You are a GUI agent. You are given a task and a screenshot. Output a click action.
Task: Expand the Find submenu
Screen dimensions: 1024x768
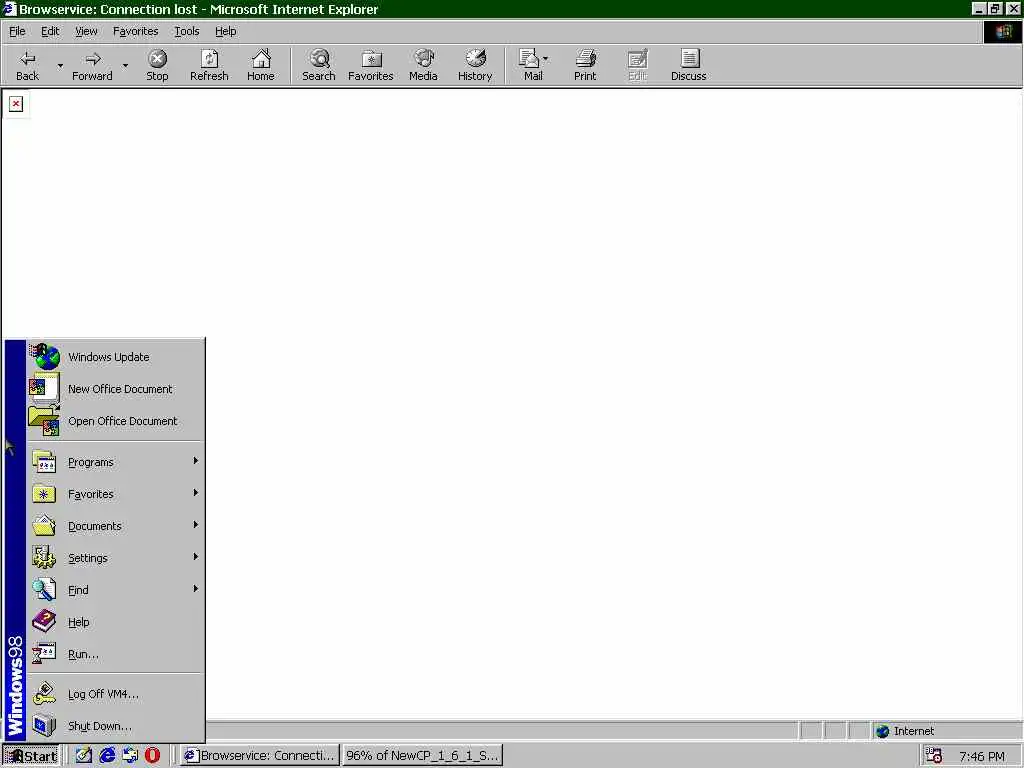point(115,590)
